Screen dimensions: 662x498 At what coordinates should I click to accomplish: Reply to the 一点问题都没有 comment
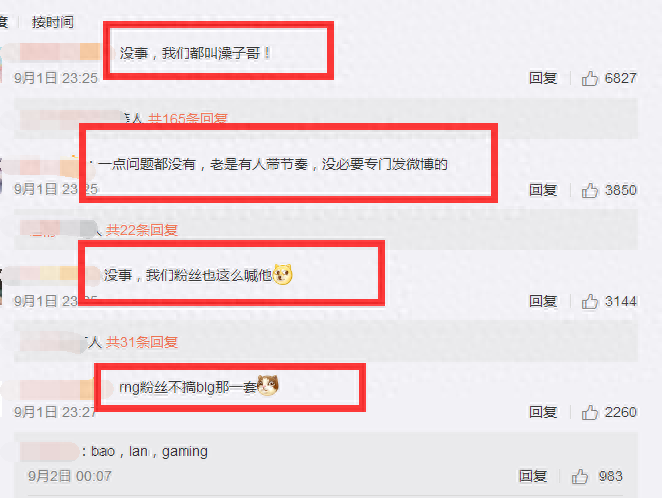coord(543,190)
